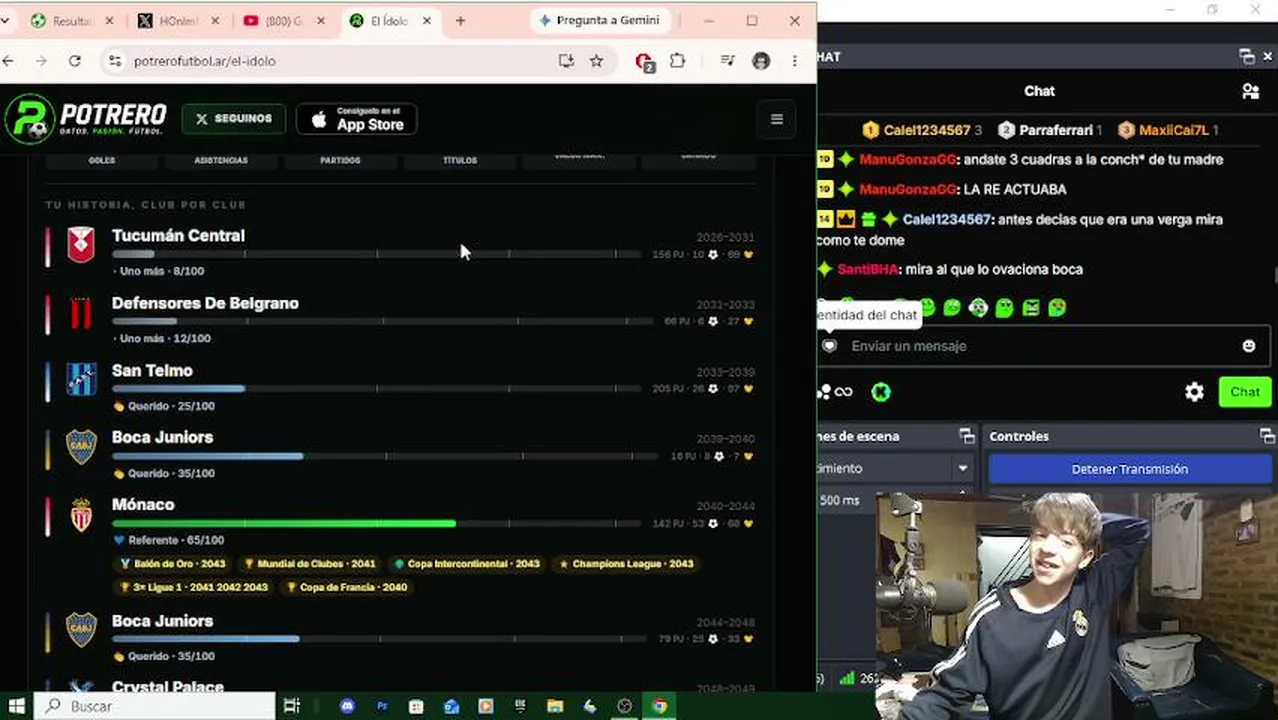Click the Copa de Francia 2040 badge

(347, 587)
